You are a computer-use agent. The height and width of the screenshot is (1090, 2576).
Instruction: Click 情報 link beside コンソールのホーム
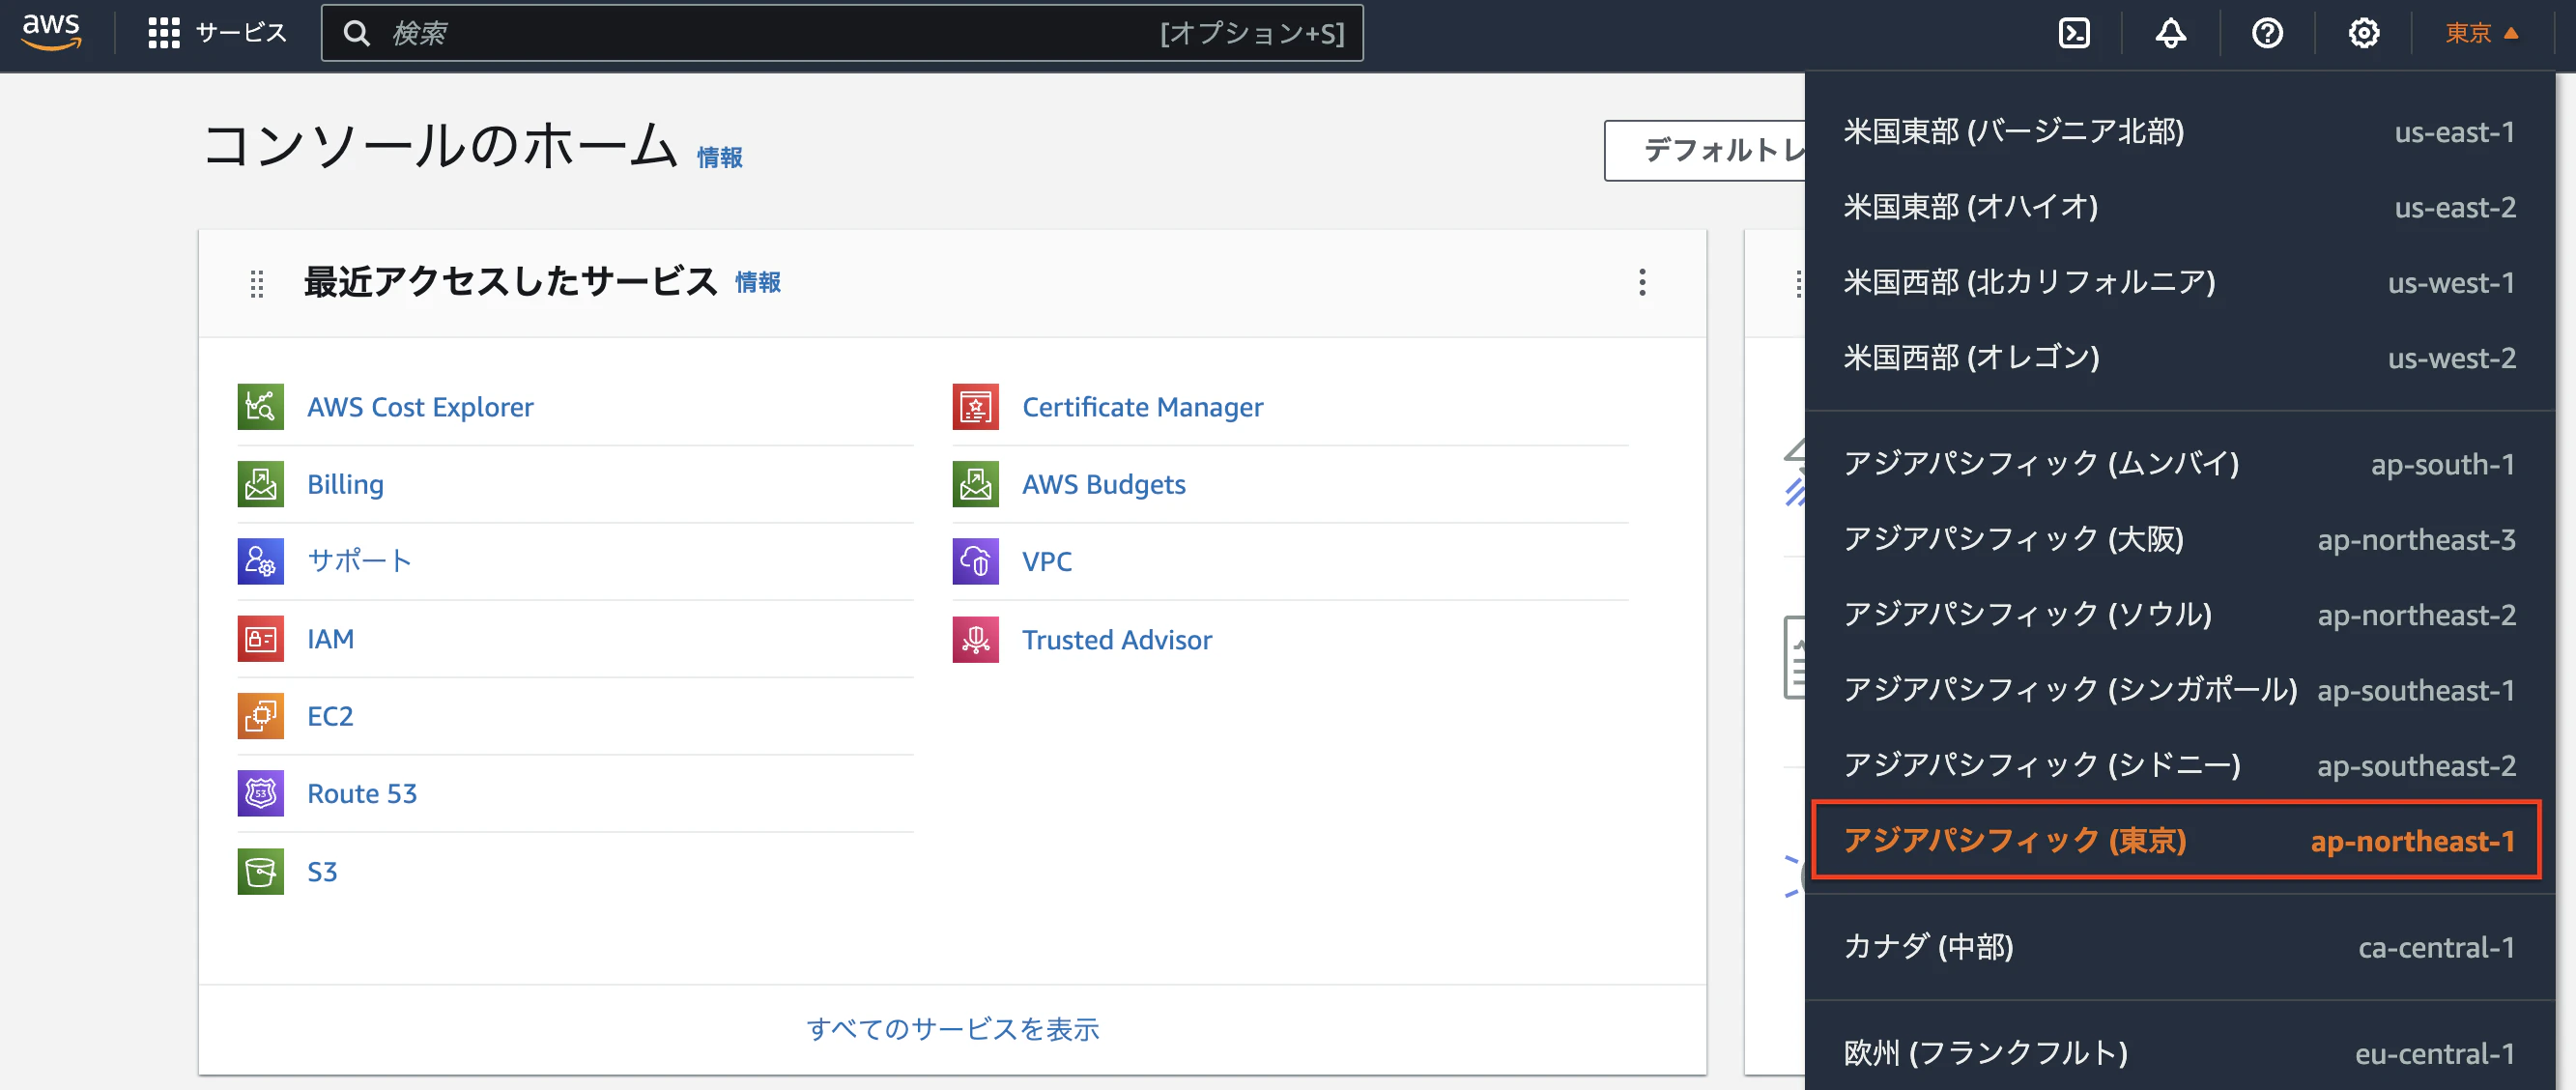point(719,157)
